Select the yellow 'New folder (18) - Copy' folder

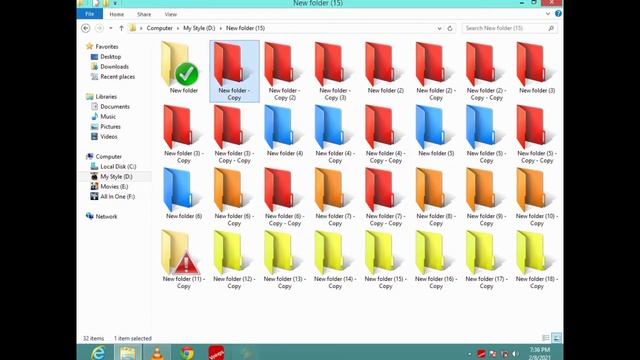click(x=536, y=253)
